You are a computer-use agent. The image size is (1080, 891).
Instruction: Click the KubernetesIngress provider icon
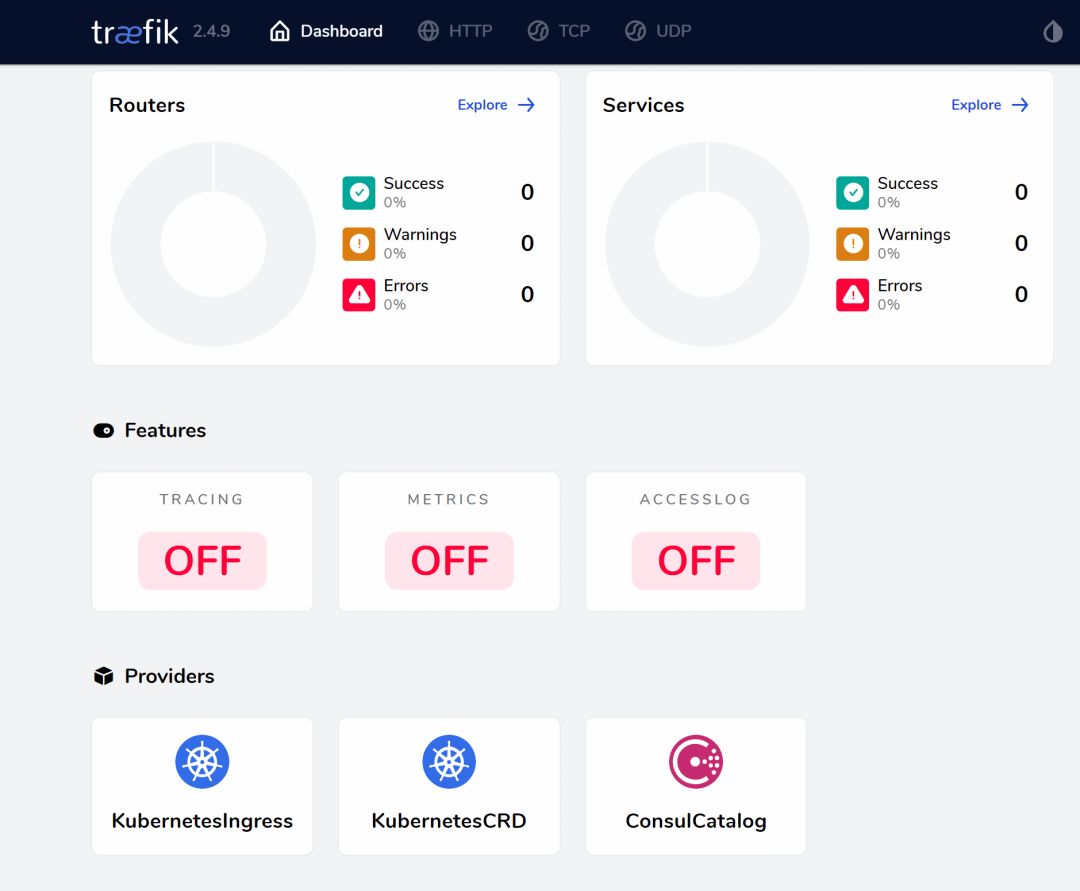click(202, 762)
